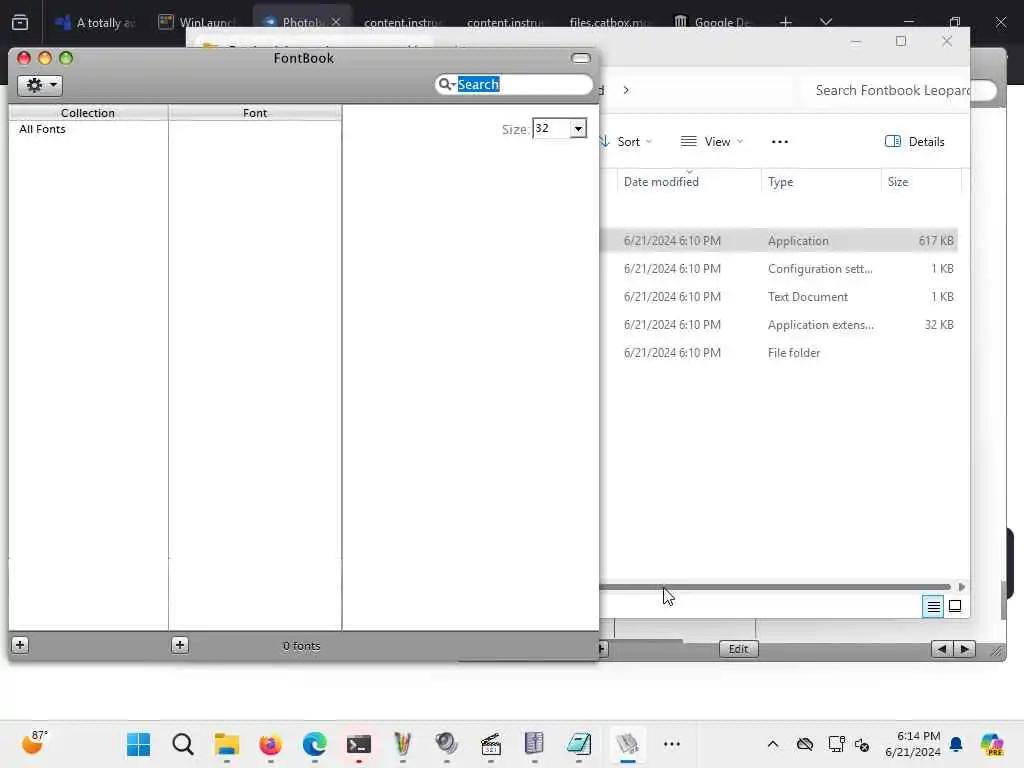Click the magnifier icon in FontBook search

(445, 84)
